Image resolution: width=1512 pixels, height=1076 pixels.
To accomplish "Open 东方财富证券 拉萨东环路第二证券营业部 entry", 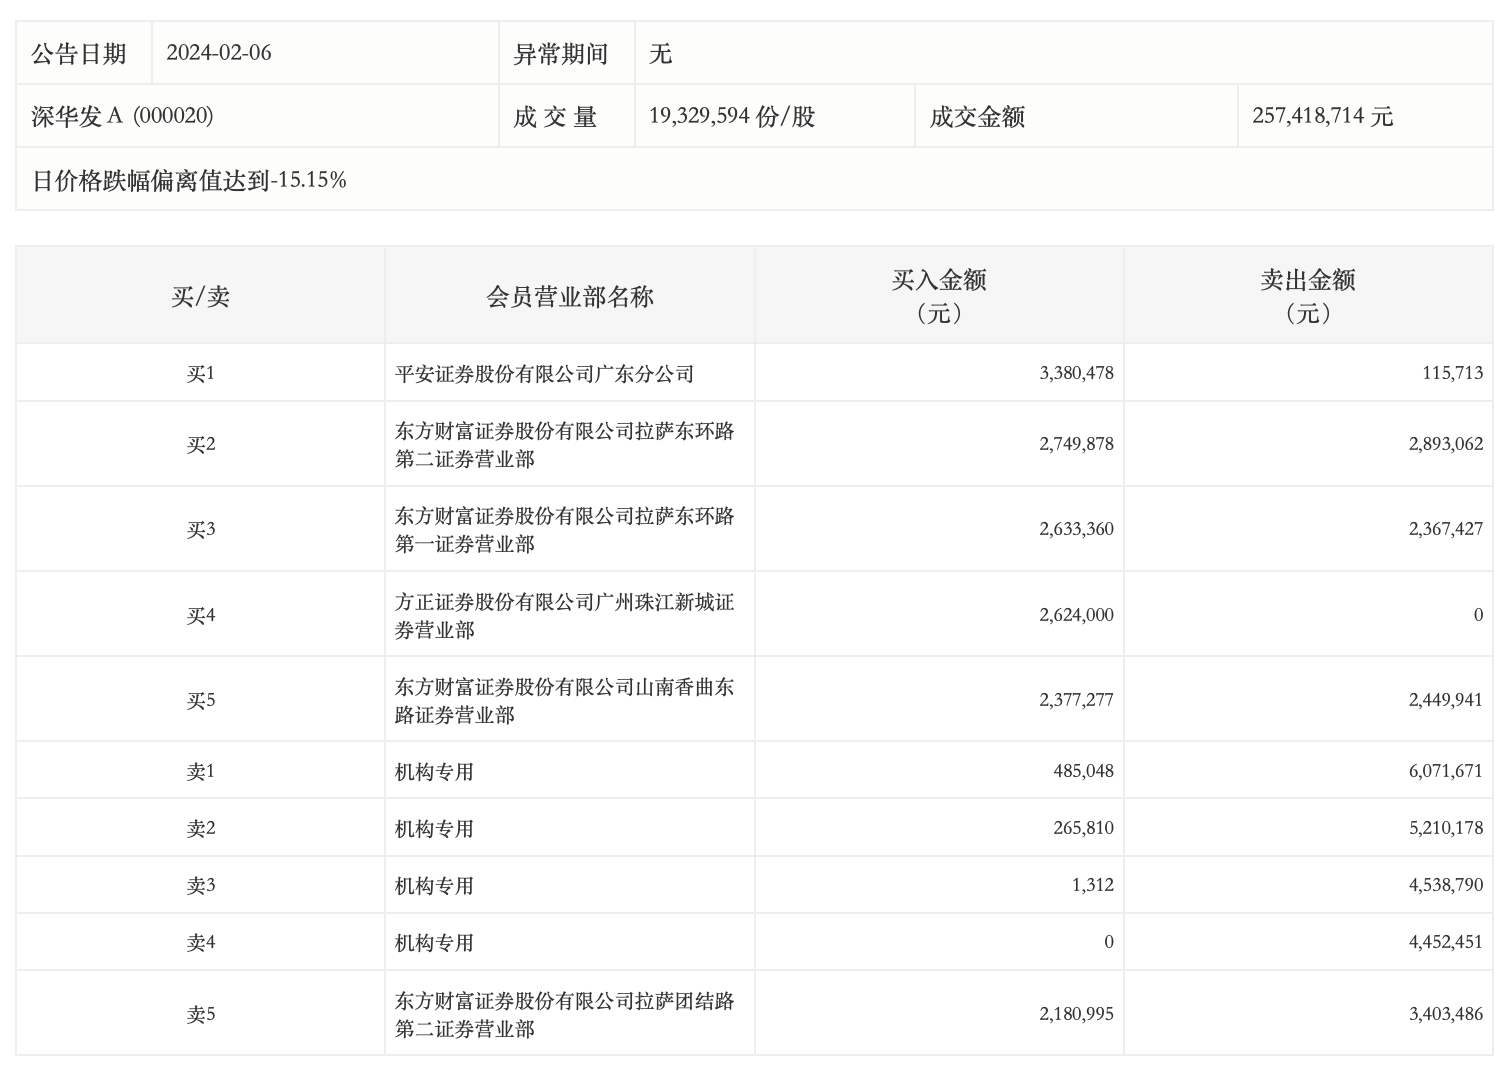I will 564,444.
